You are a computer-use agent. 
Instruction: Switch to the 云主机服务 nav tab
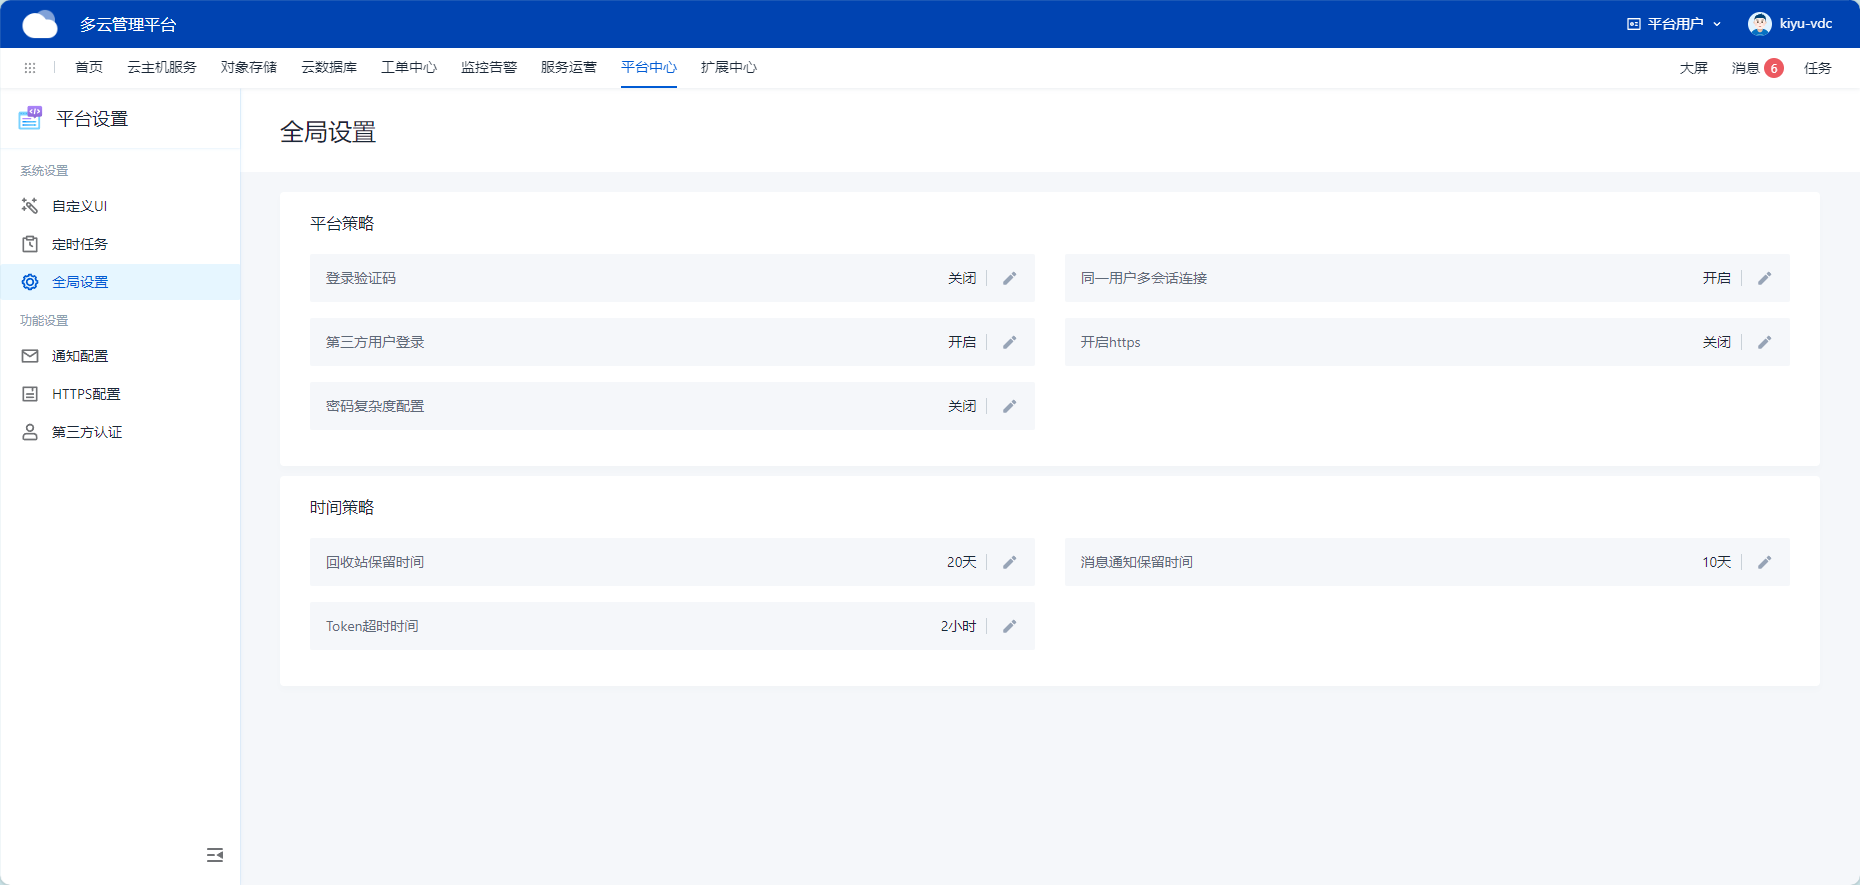pos(162,68)
